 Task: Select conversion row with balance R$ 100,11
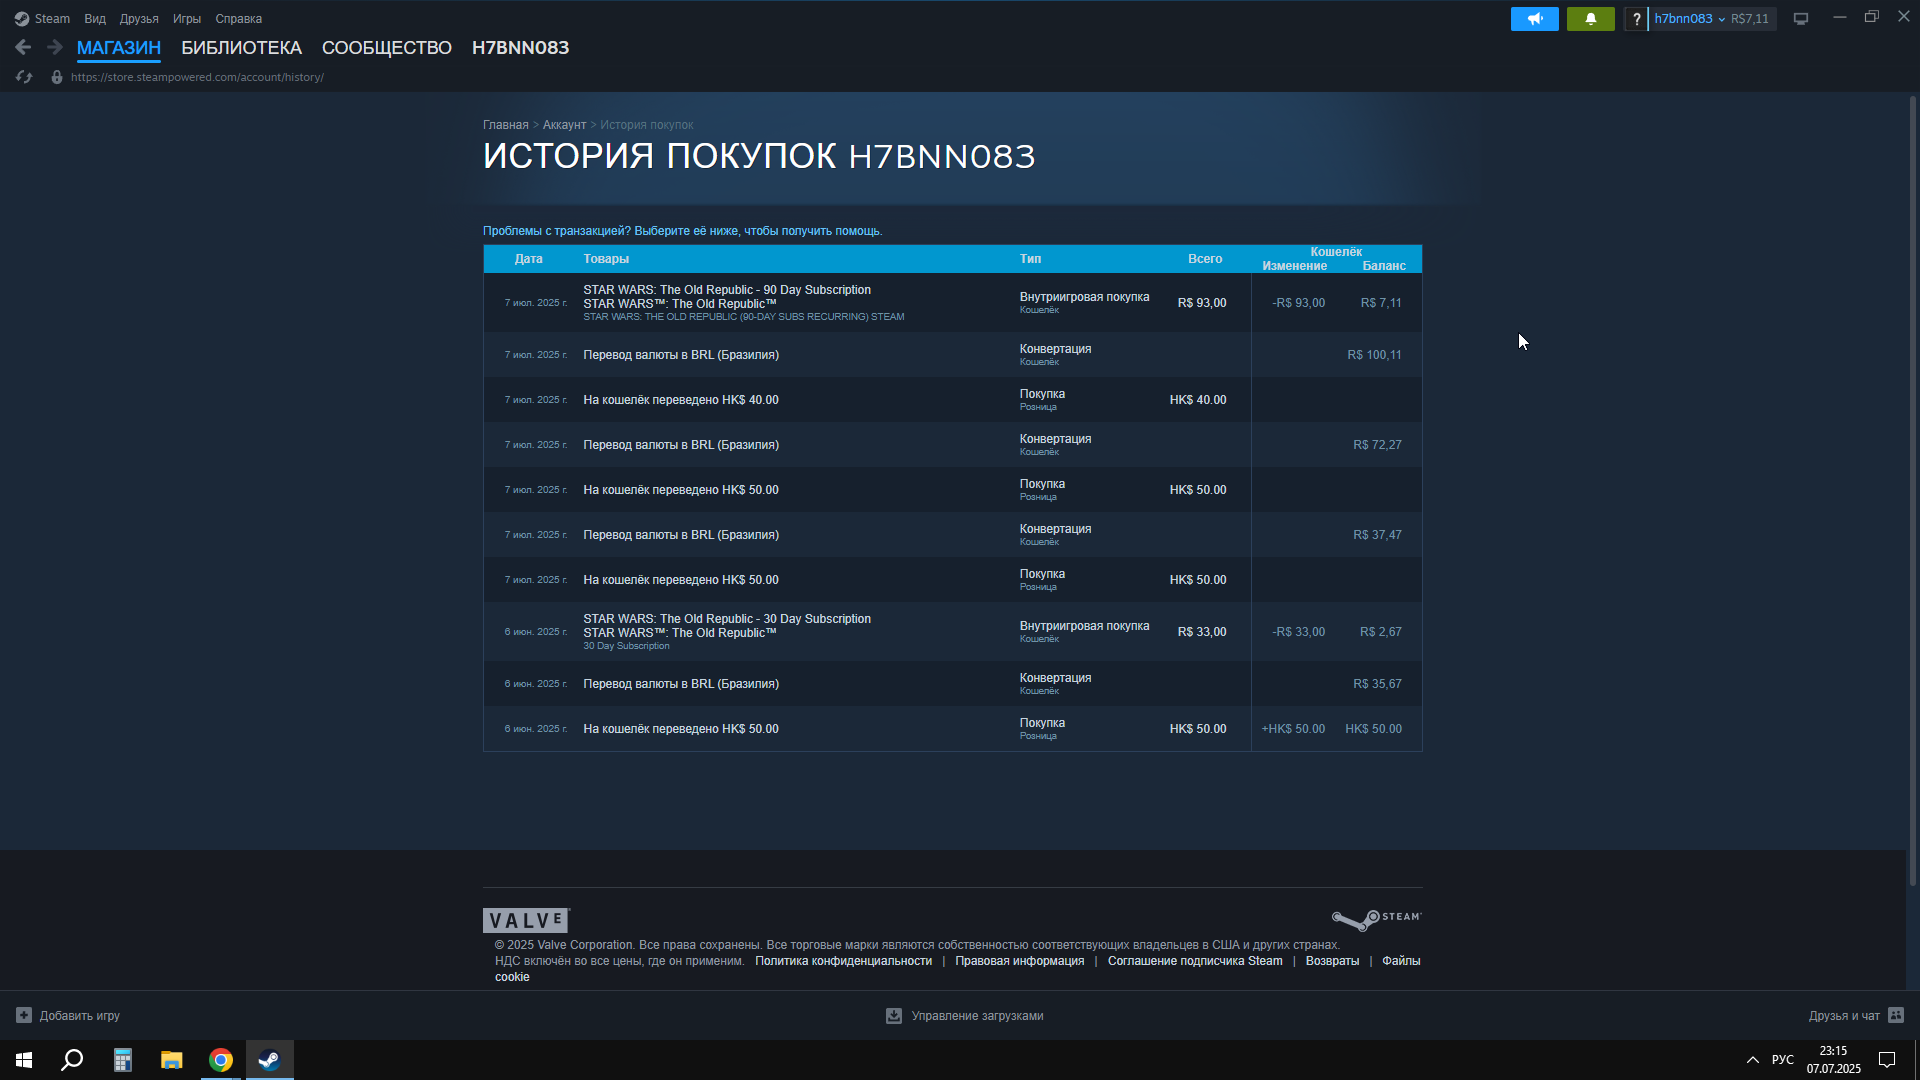pyautogui.click(x=952, y=355)
